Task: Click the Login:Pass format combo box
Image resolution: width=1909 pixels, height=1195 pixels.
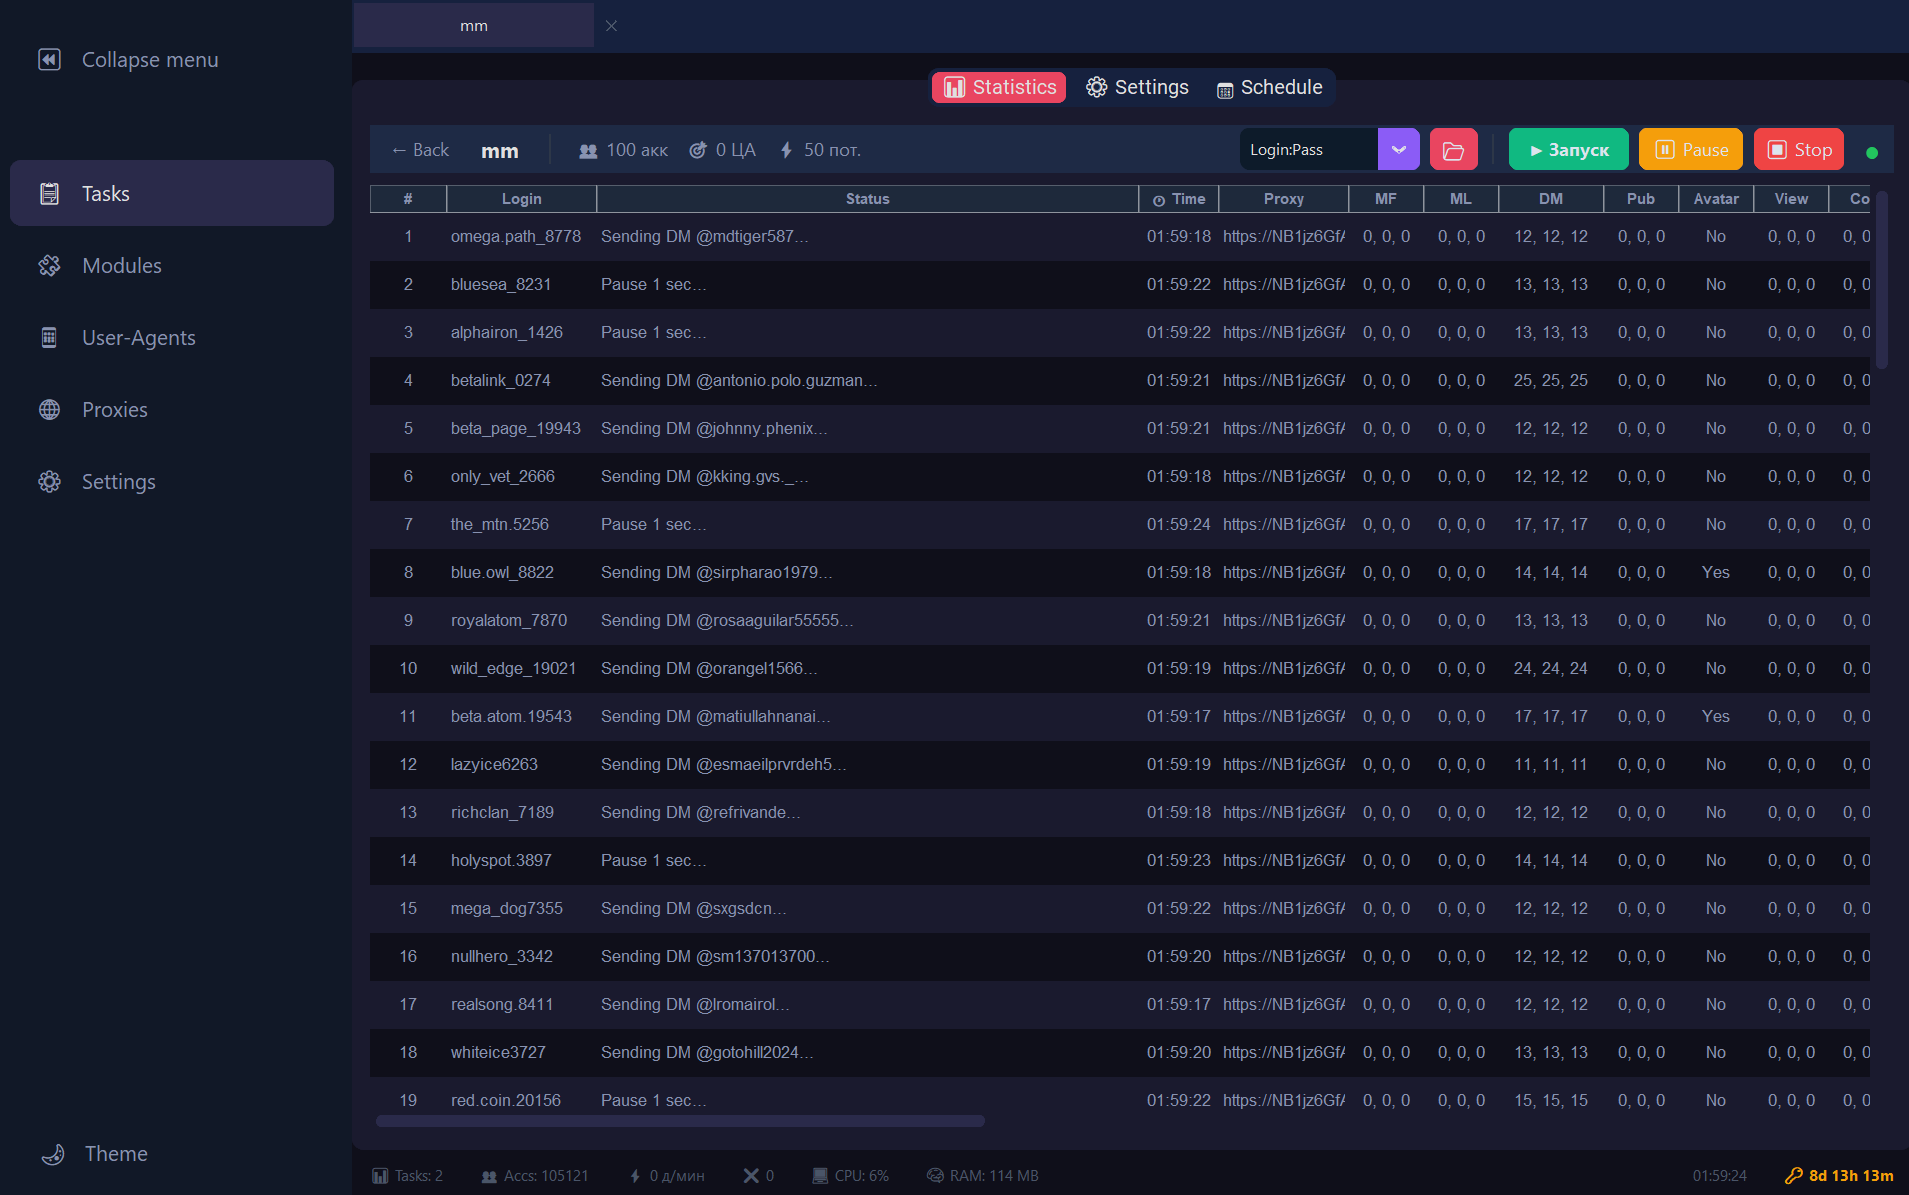Action: [1308, 150]
